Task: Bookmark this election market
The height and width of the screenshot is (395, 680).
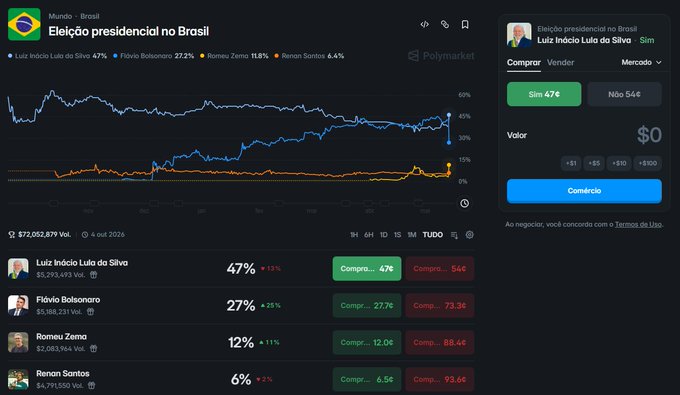Action: pos(465,24)
